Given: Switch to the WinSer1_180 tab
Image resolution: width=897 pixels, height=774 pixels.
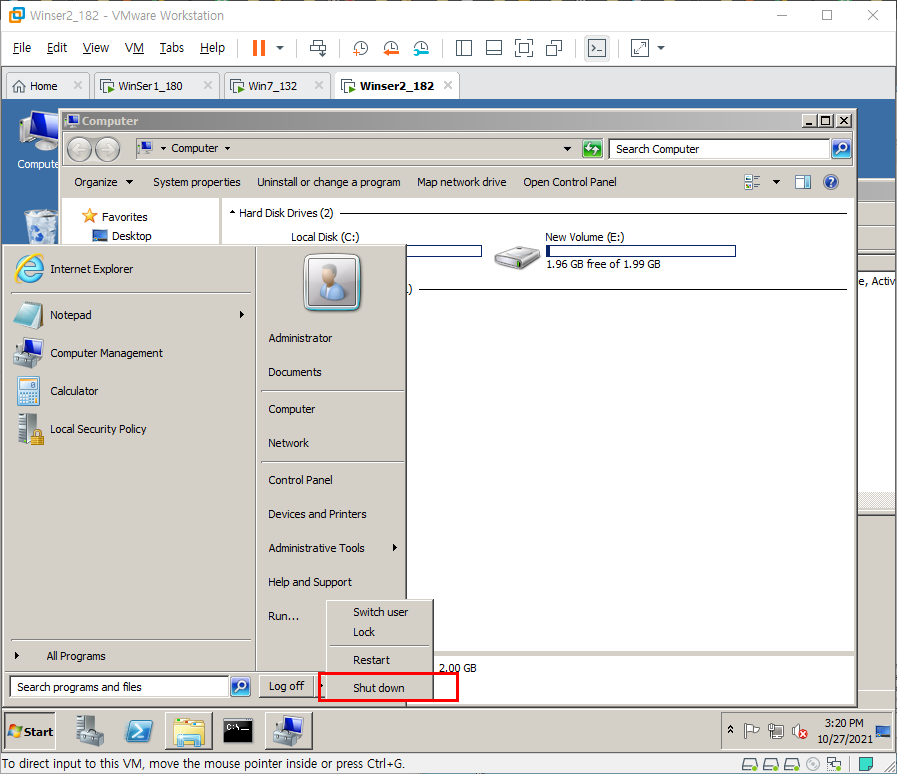Looking at the screenshot, I should point(150,86).
